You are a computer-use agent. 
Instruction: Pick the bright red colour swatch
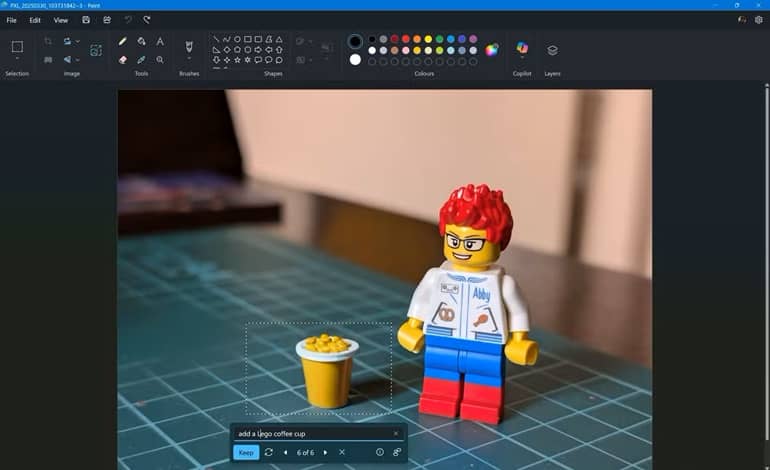coord(406,39)
